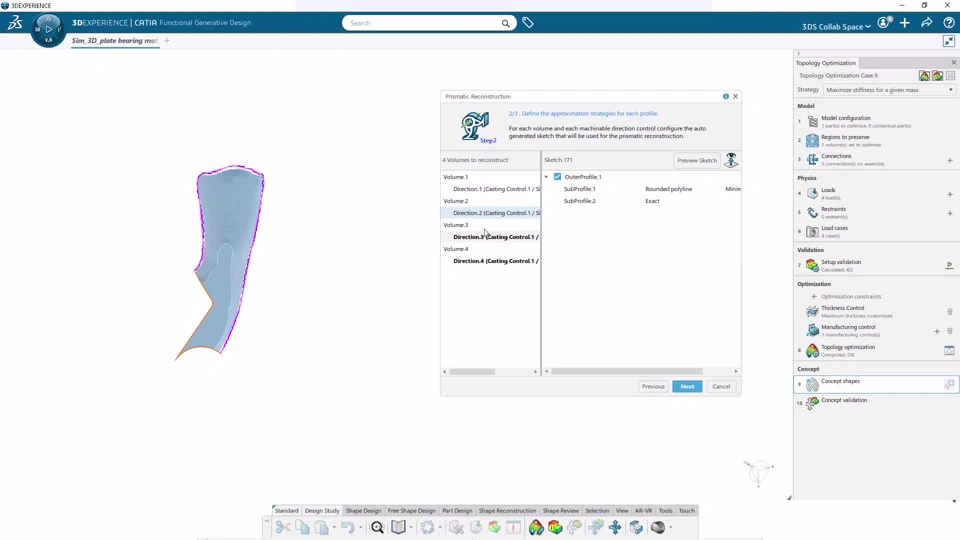Select Direction.3 under Volume.3
The height and width of the screenshot is (540, 960).
(x=495, y=237)
